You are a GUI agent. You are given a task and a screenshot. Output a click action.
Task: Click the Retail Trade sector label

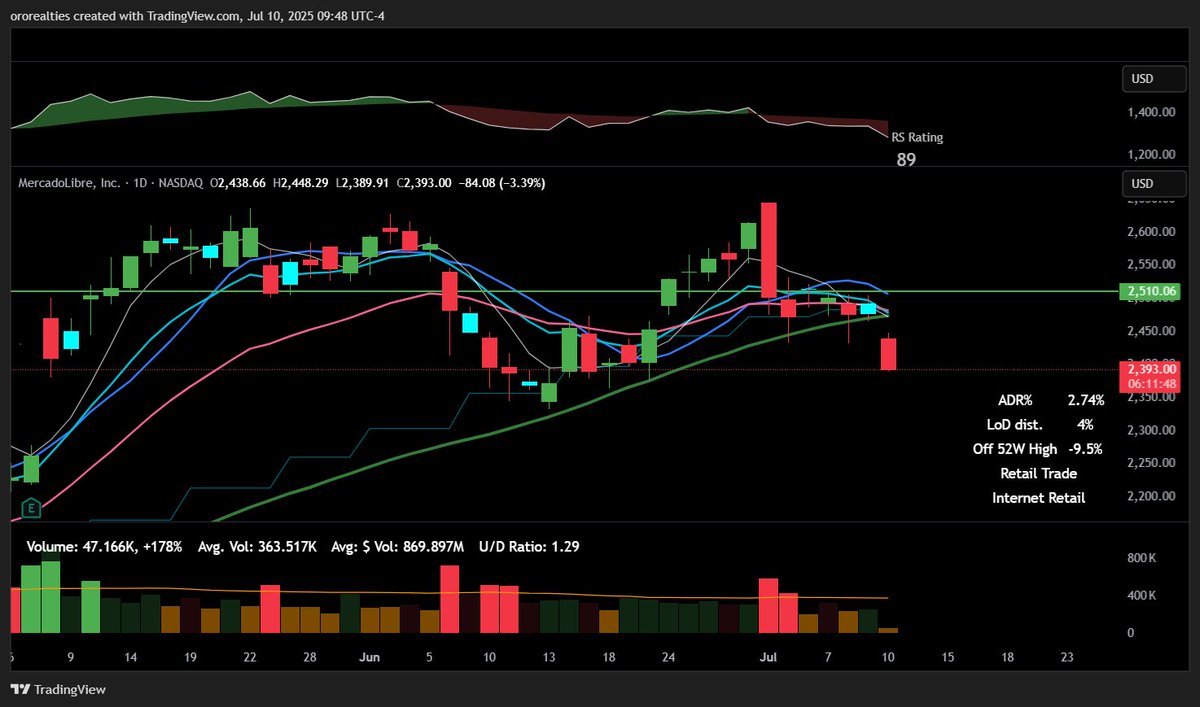(x=1038, y=473)
